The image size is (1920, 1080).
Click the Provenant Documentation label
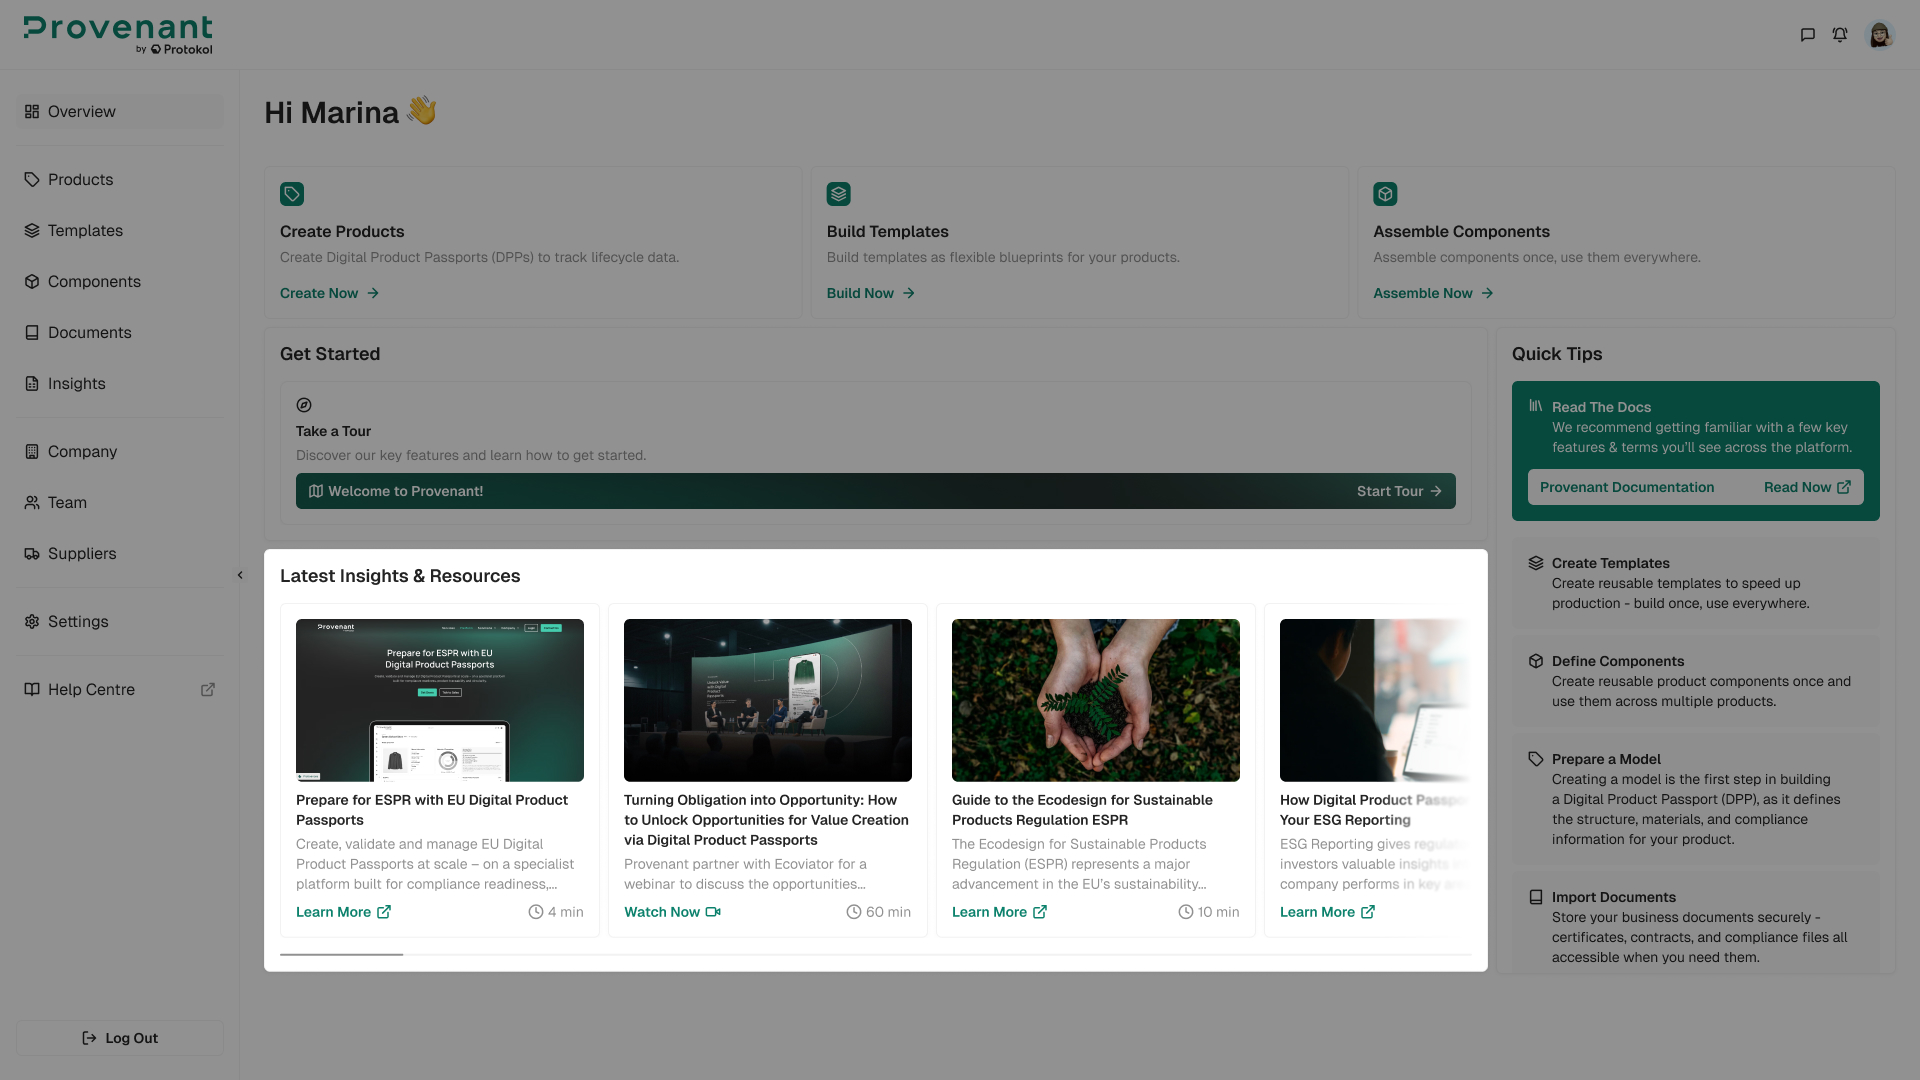point(1627,487)
